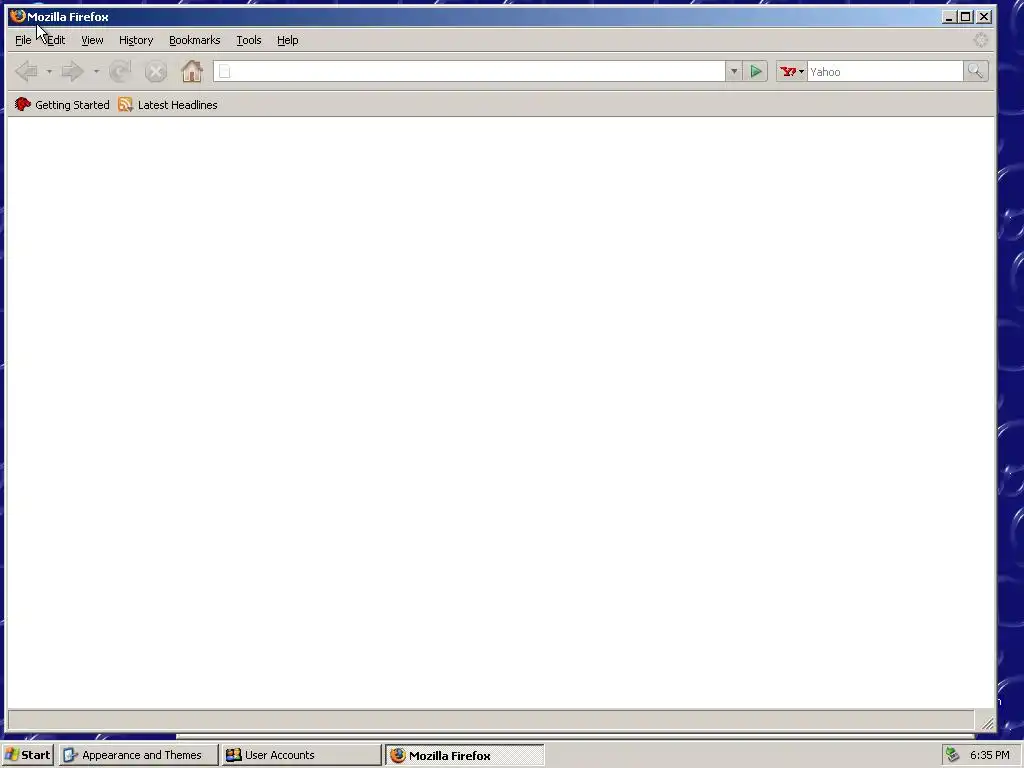Open the View menu
Viewport: 1024px width, 768px height.
tap(92, 40)
